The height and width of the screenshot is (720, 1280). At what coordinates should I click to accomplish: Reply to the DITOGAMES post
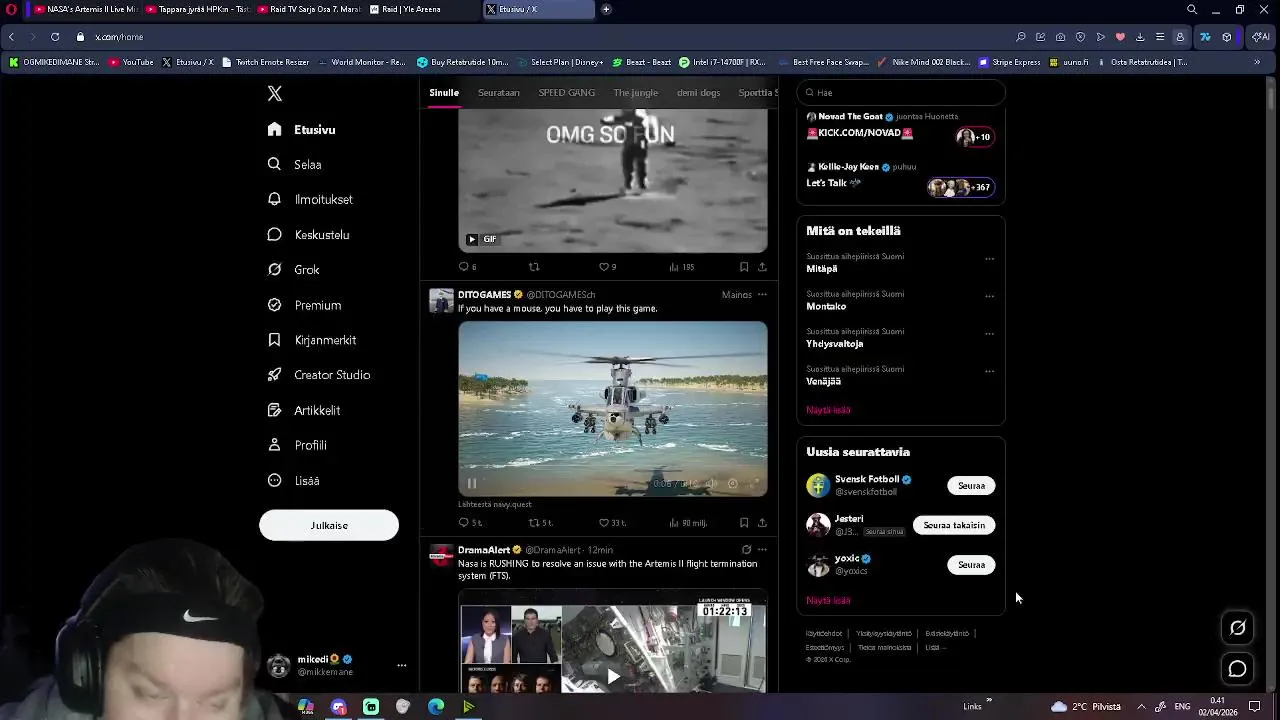[470, 523]
